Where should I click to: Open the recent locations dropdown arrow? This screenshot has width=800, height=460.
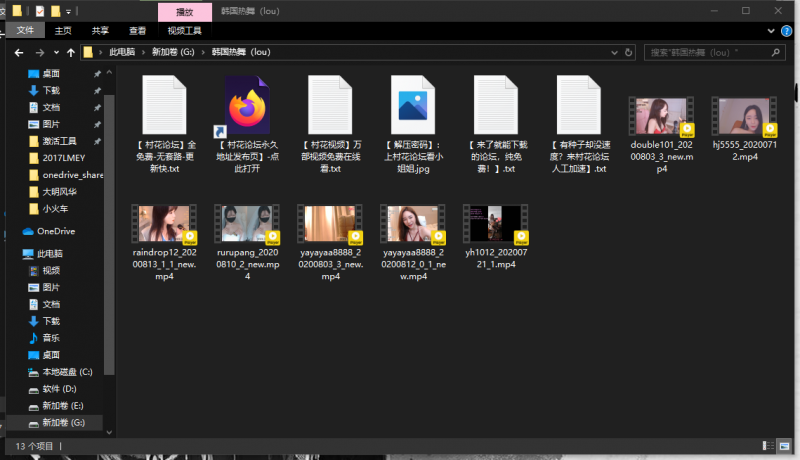pos(56,52)
